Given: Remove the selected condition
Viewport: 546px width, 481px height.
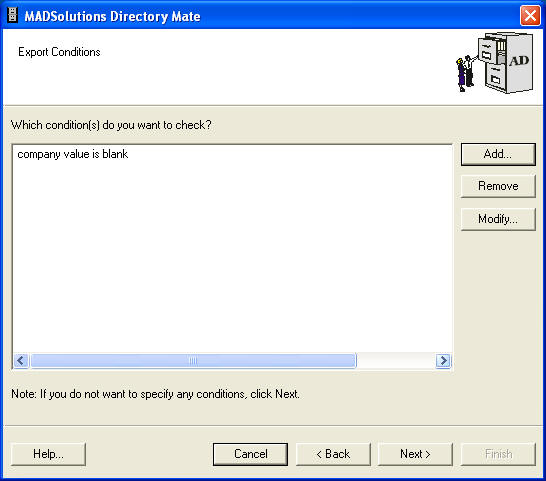Looking at the screenshot, I should 498,186.
